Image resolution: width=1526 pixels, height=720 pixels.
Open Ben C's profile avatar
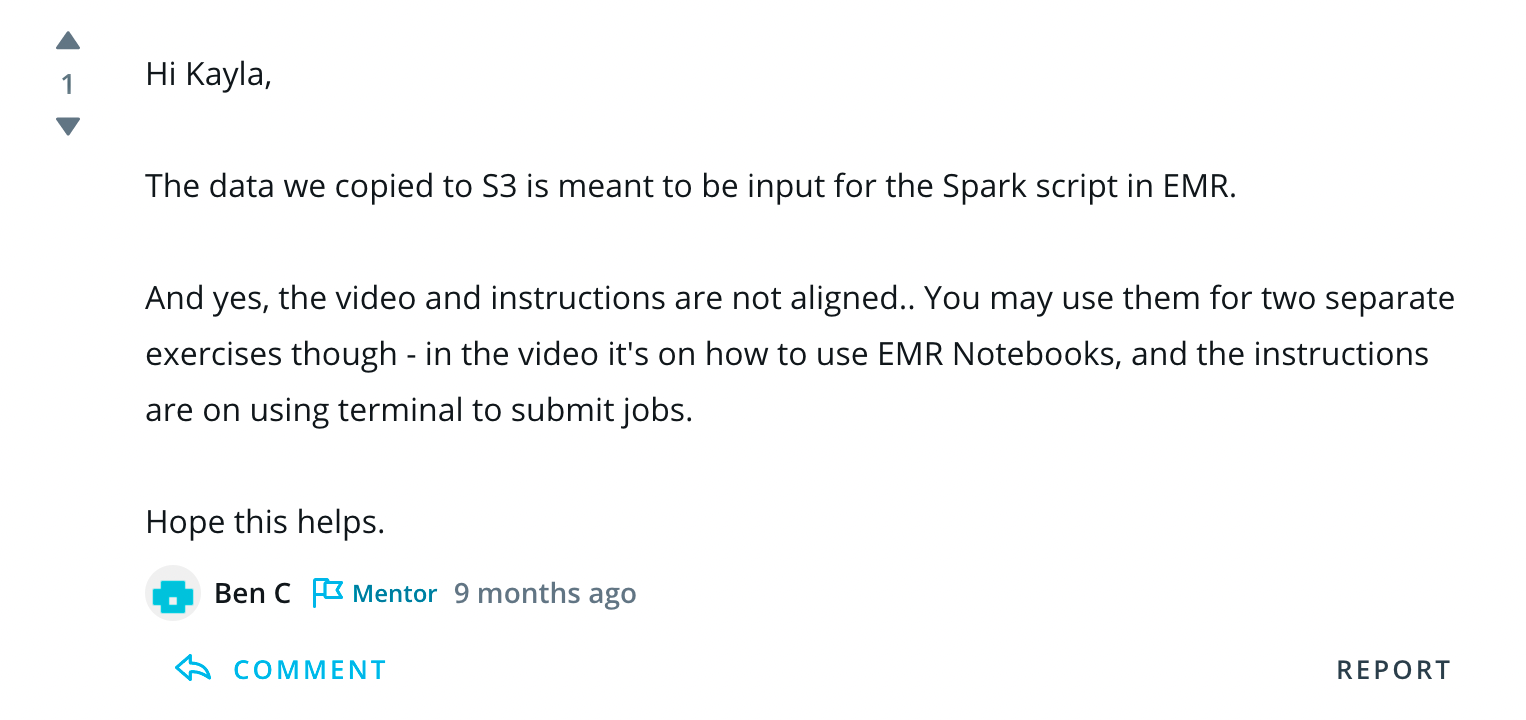tap(173, 594)
